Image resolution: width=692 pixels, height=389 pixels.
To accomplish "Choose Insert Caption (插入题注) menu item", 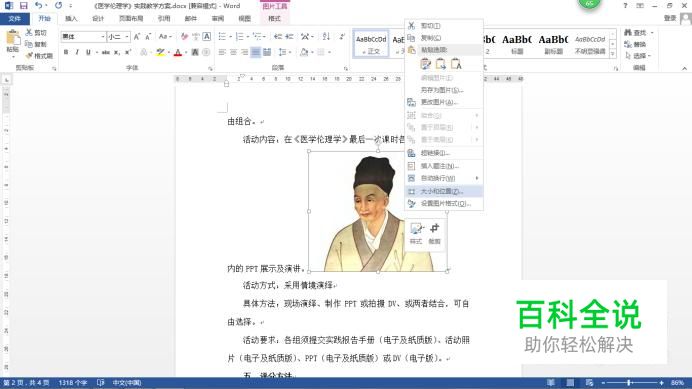I will point(444,166).
